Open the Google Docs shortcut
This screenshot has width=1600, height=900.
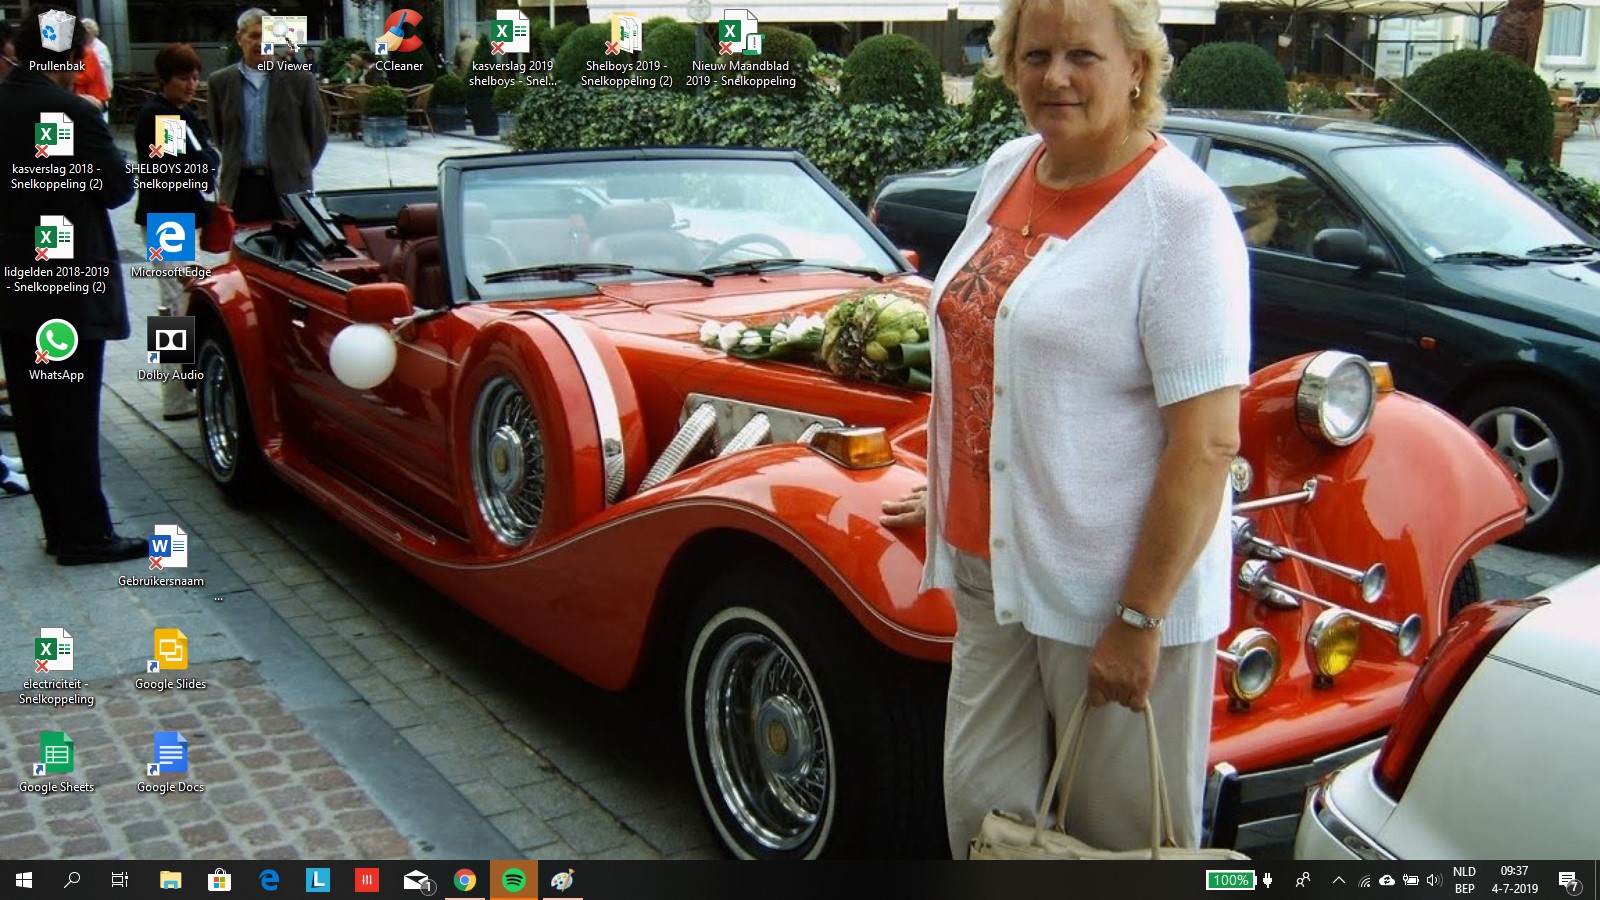[x=170, y=757]
